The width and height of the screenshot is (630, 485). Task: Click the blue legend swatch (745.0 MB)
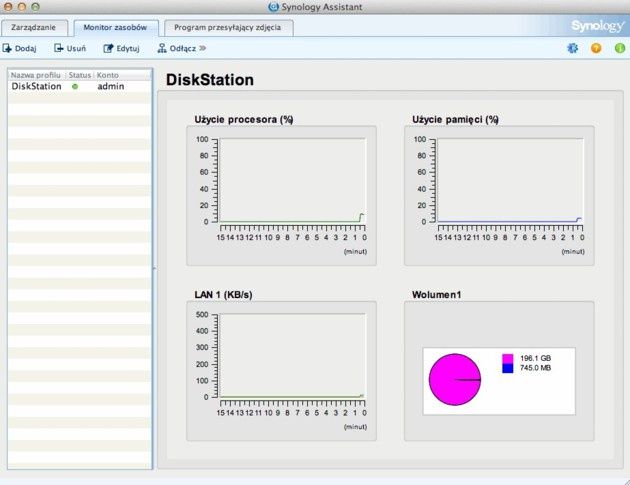508,368
